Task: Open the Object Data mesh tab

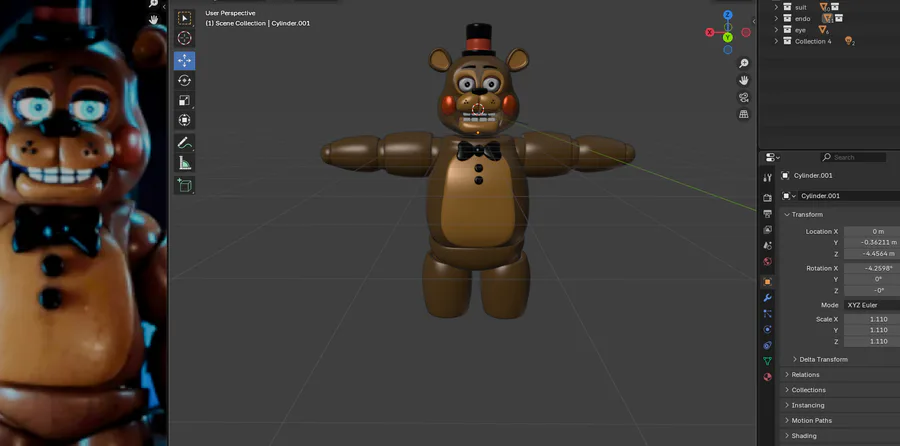Action: pyautogui.click(x=767, y=361)
